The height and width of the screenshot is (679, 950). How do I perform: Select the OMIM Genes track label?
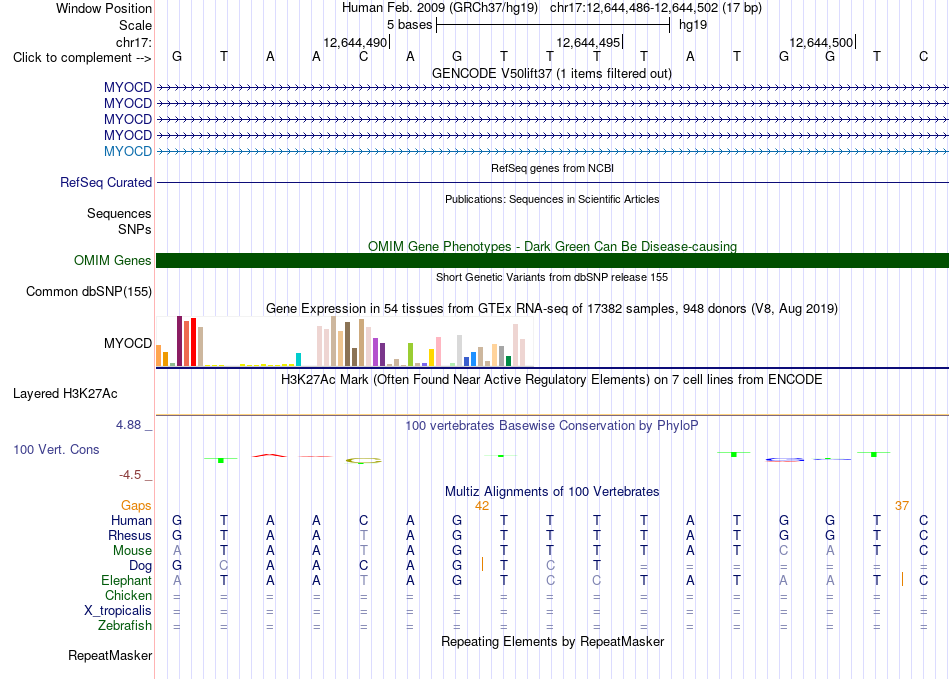(113, 260)
